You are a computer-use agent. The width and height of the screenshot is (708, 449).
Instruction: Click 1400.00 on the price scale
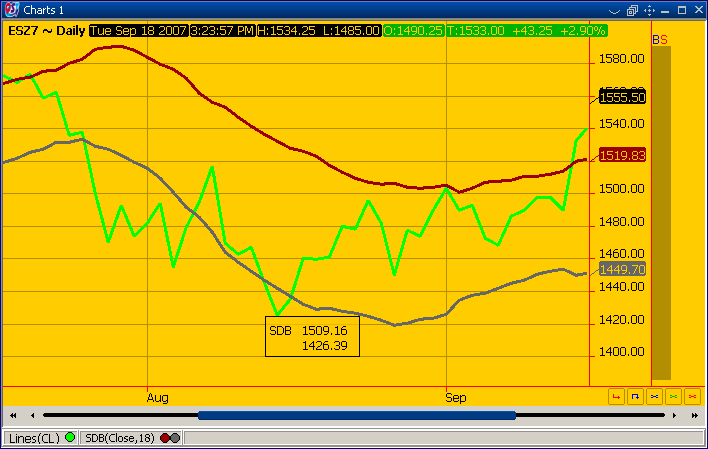coord(621,352)
